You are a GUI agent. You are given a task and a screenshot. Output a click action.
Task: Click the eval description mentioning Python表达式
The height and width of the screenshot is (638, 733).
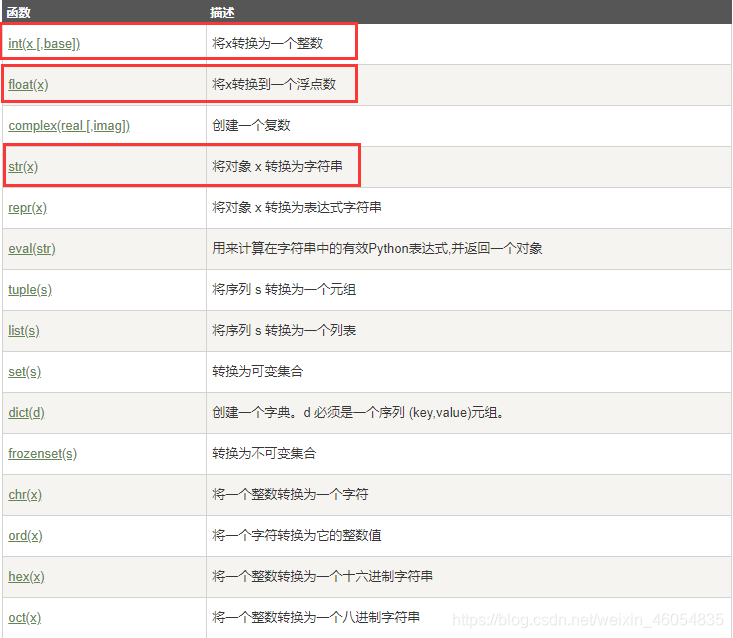pos(377,248)
